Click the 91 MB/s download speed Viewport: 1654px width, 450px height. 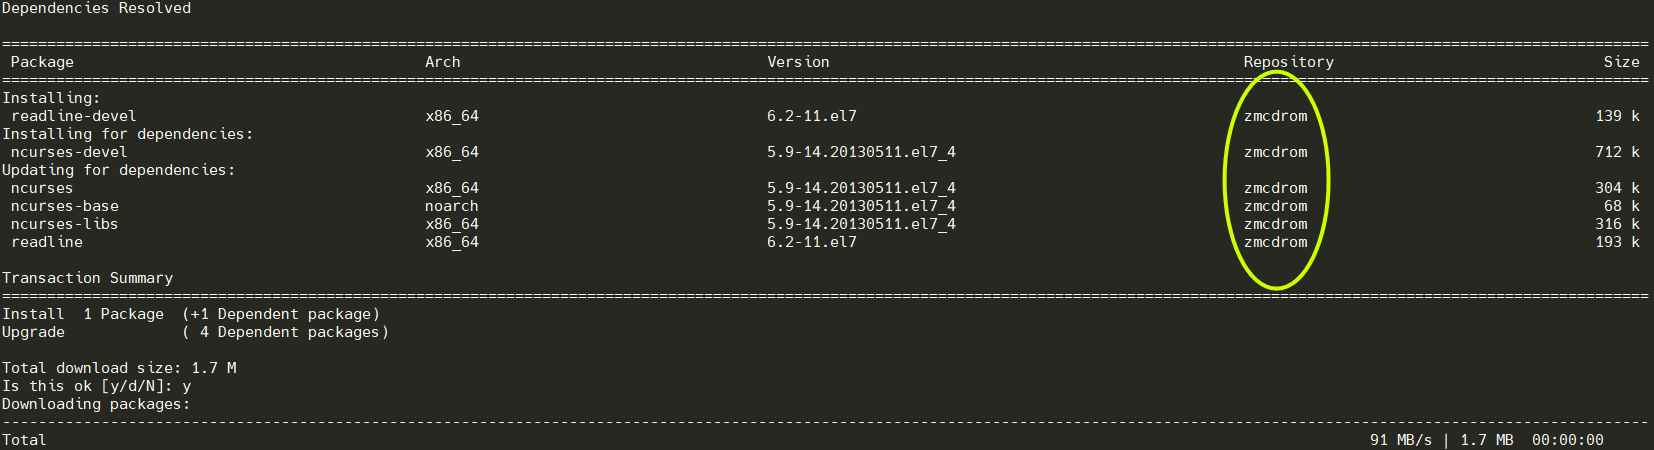pos(1400,440)
